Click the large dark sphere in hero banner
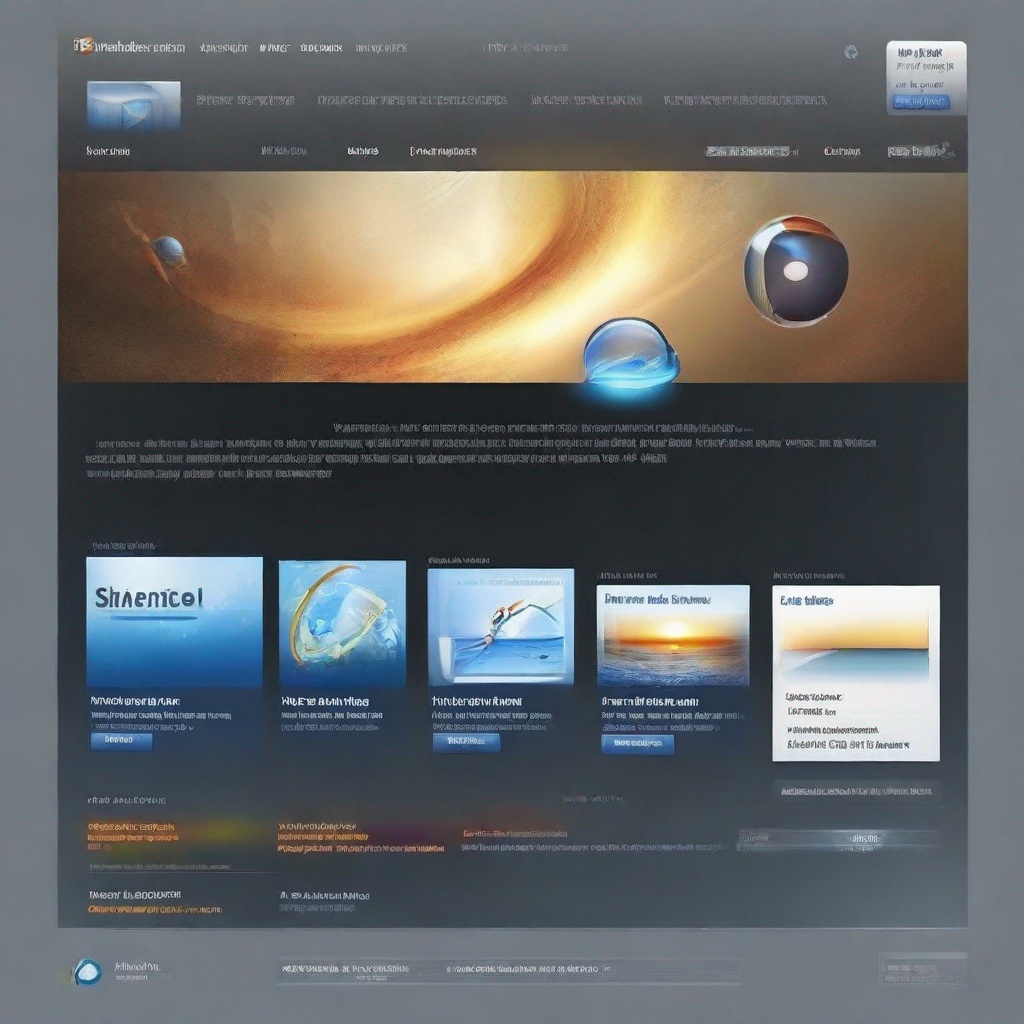 coord(796,270)
